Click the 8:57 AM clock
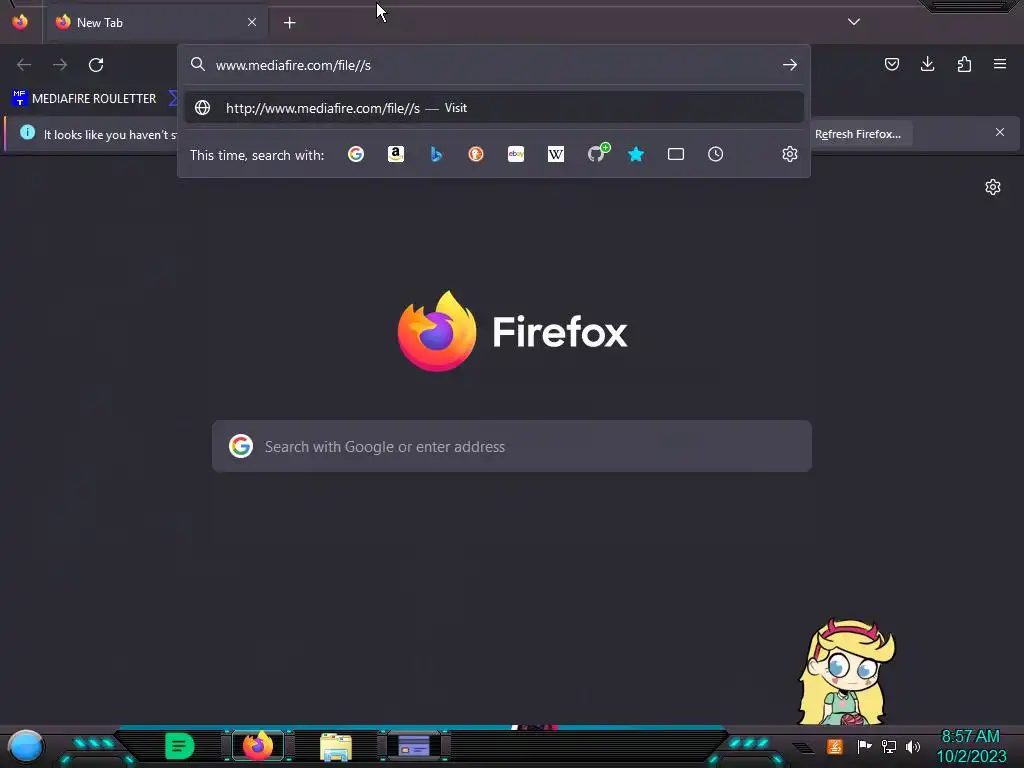The height and width of the screenshot is (768, 1024). (x=970, y=737)
